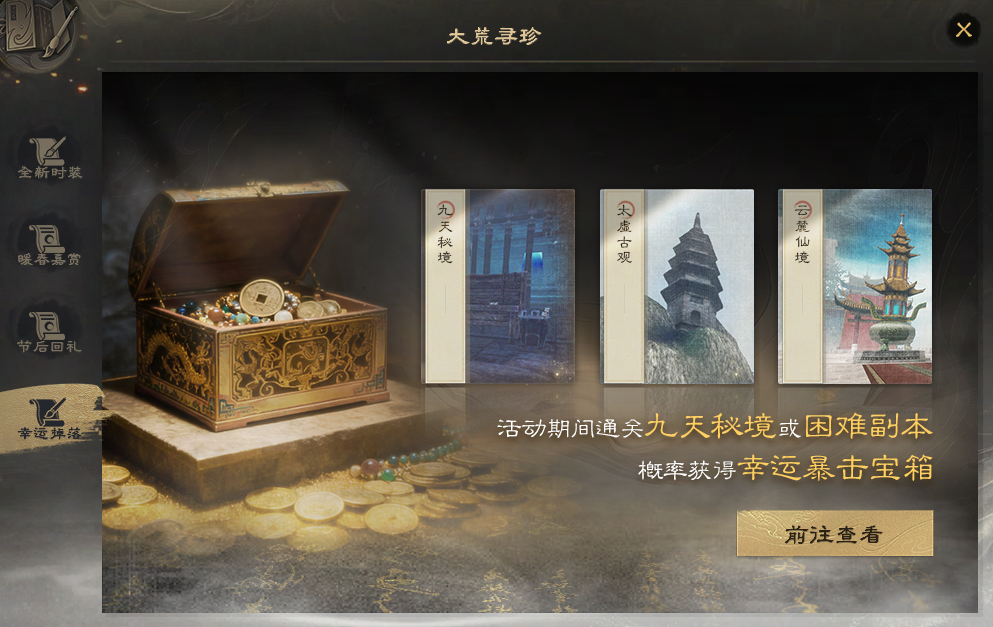Click the 节后回礼 scroll icon
The height and width of the screenshot is (627, 993).
(47, 326)
